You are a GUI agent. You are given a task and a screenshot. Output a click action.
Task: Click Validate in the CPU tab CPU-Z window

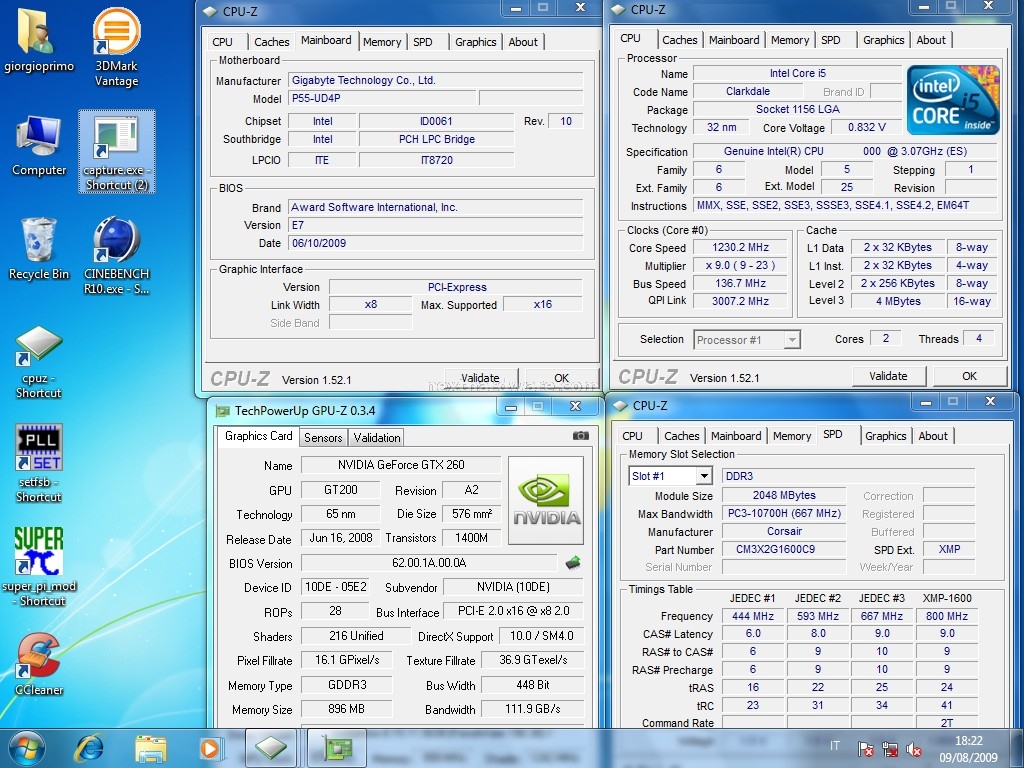(888, 376)
